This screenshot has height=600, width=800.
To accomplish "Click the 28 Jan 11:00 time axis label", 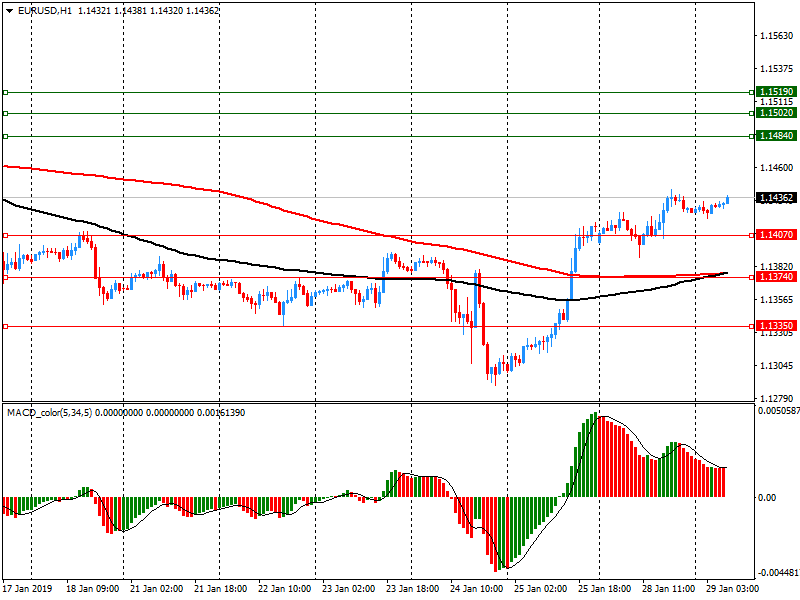I will coord(668,588).
